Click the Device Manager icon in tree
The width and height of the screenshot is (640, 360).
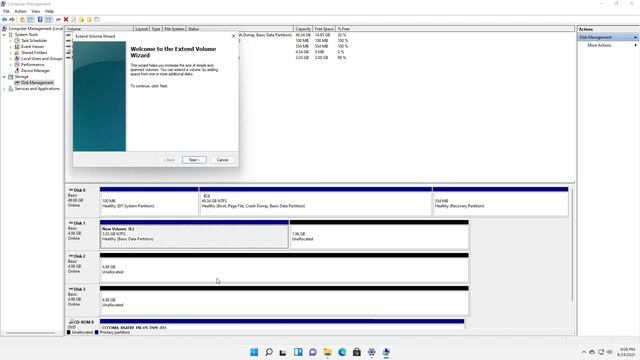click(x=17, y=71)
